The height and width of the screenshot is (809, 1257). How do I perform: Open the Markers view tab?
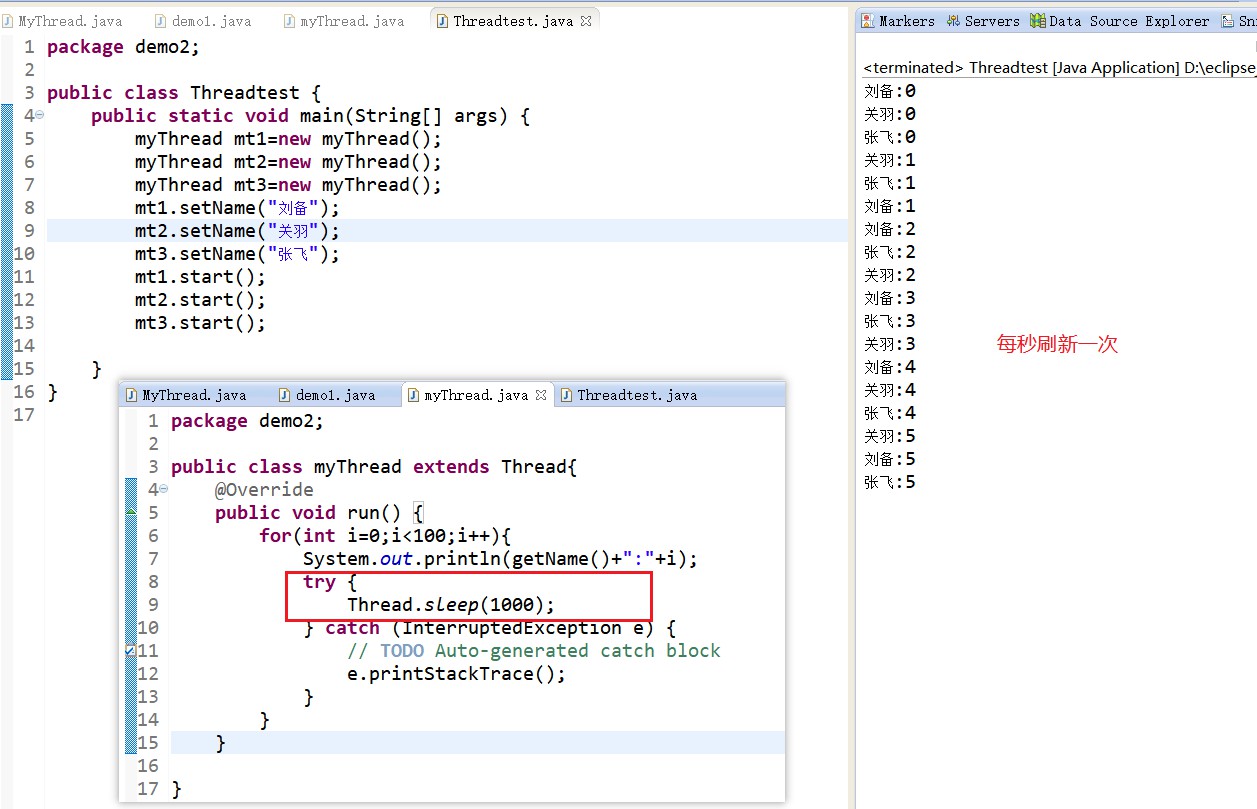click(898, 21)
